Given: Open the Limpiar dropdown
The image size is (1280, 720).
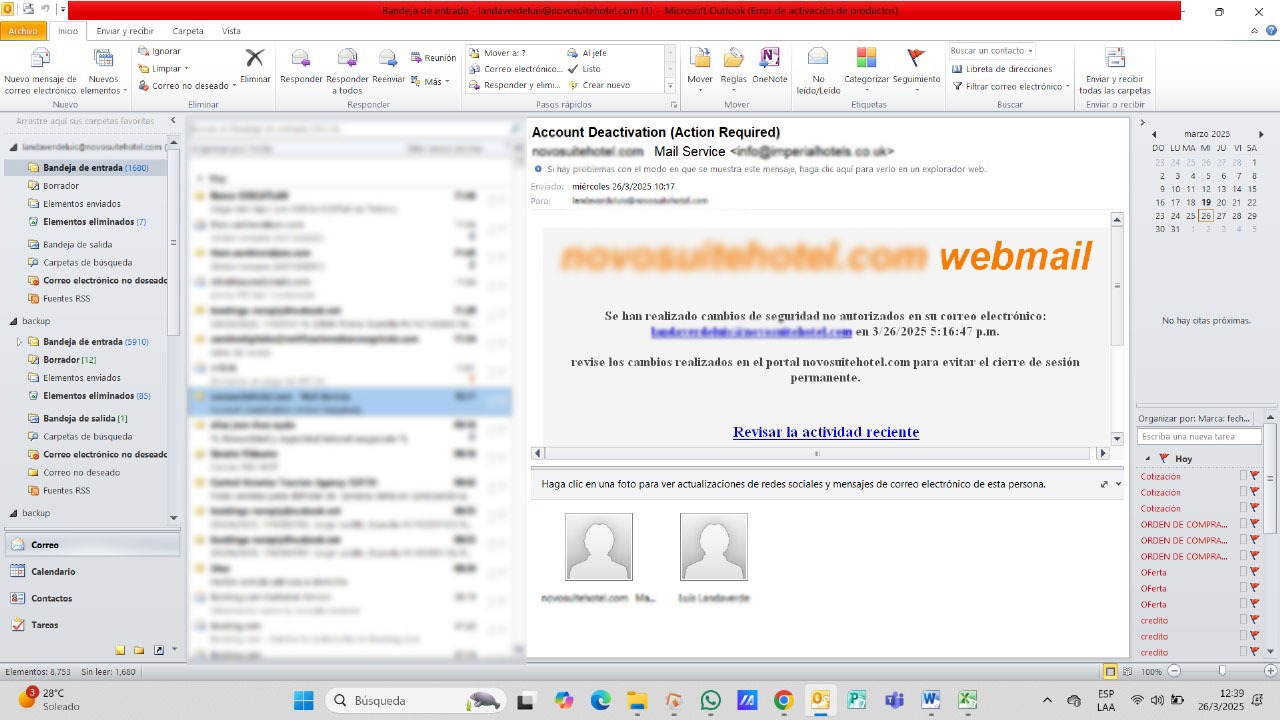Looking at the screenshot, I should click(164, 69).
